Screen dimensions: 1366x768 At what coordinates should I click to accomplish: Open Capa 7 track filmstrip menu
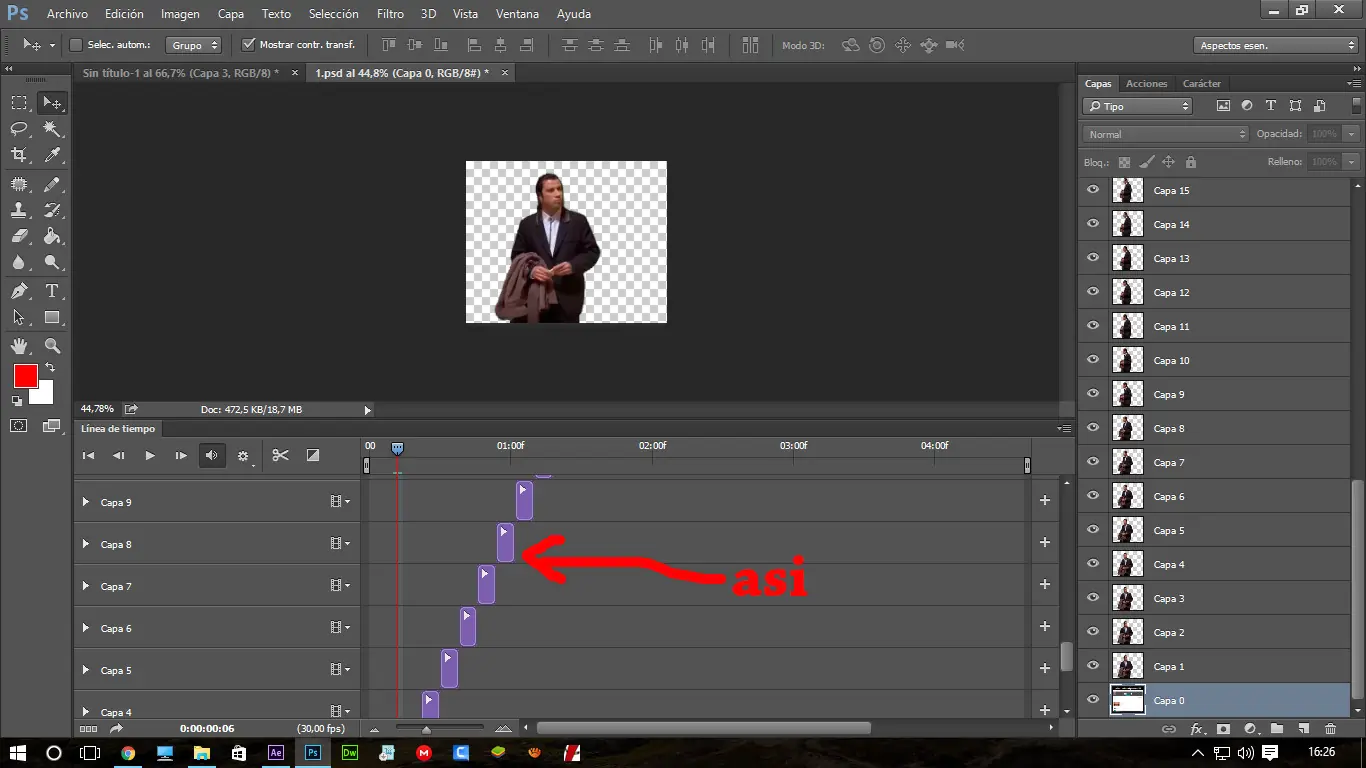click(x=340, y=586)
